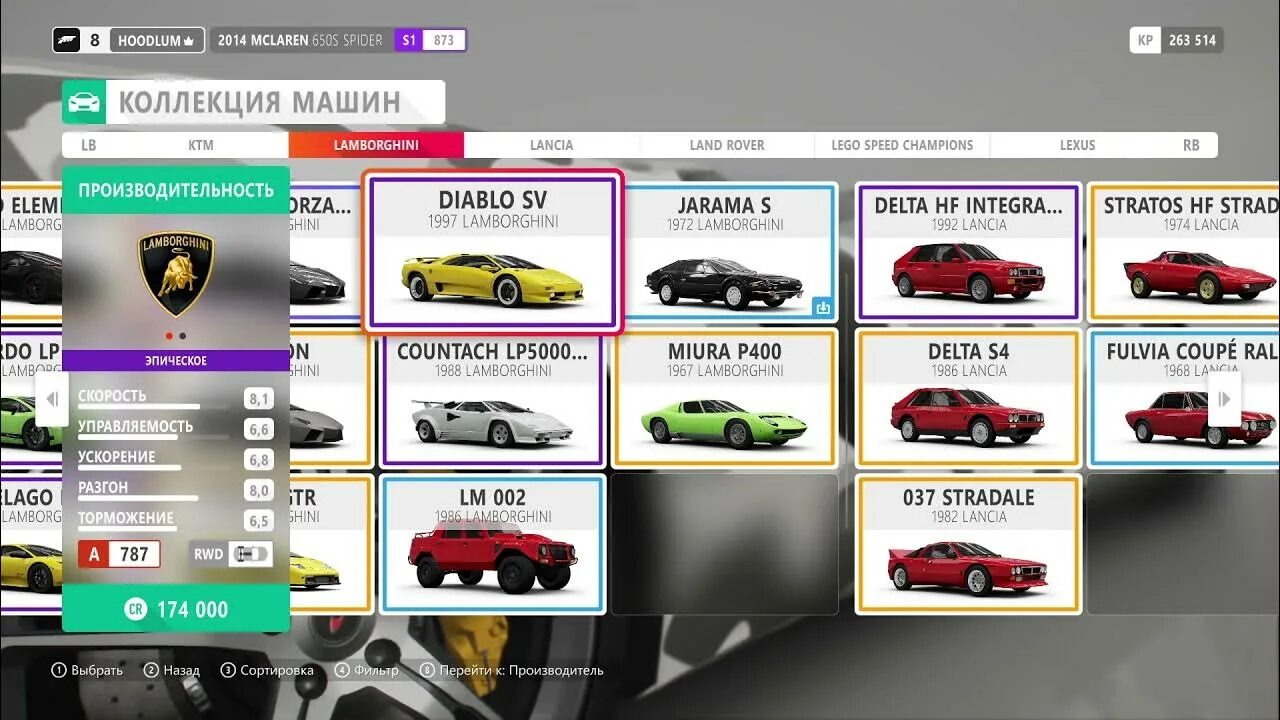Screen dimensions: 1280x720
Task: Click the ЭПИЧЕСКОЕ rarity label
Action: (x=176, y=360)
